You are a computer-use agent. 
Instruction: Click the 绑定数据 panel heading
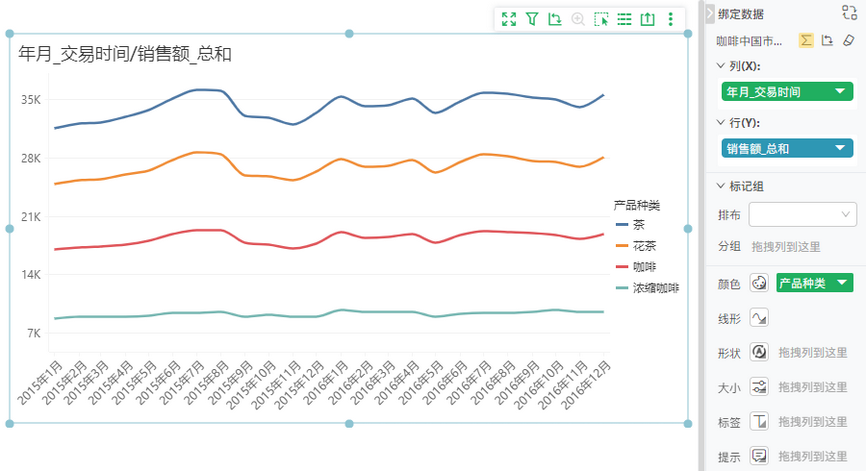click(x=741, y=14)
